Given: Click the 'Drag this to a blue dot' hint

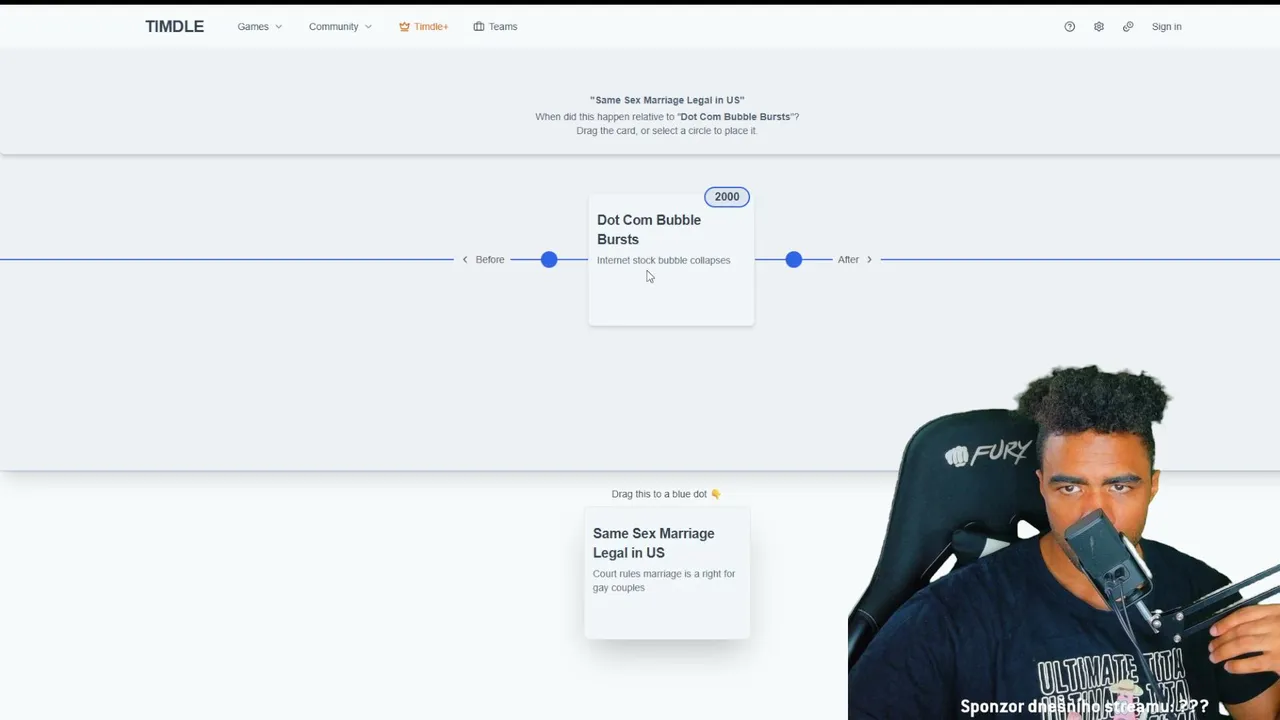Looking at the screenshot, I should point(666,494).
